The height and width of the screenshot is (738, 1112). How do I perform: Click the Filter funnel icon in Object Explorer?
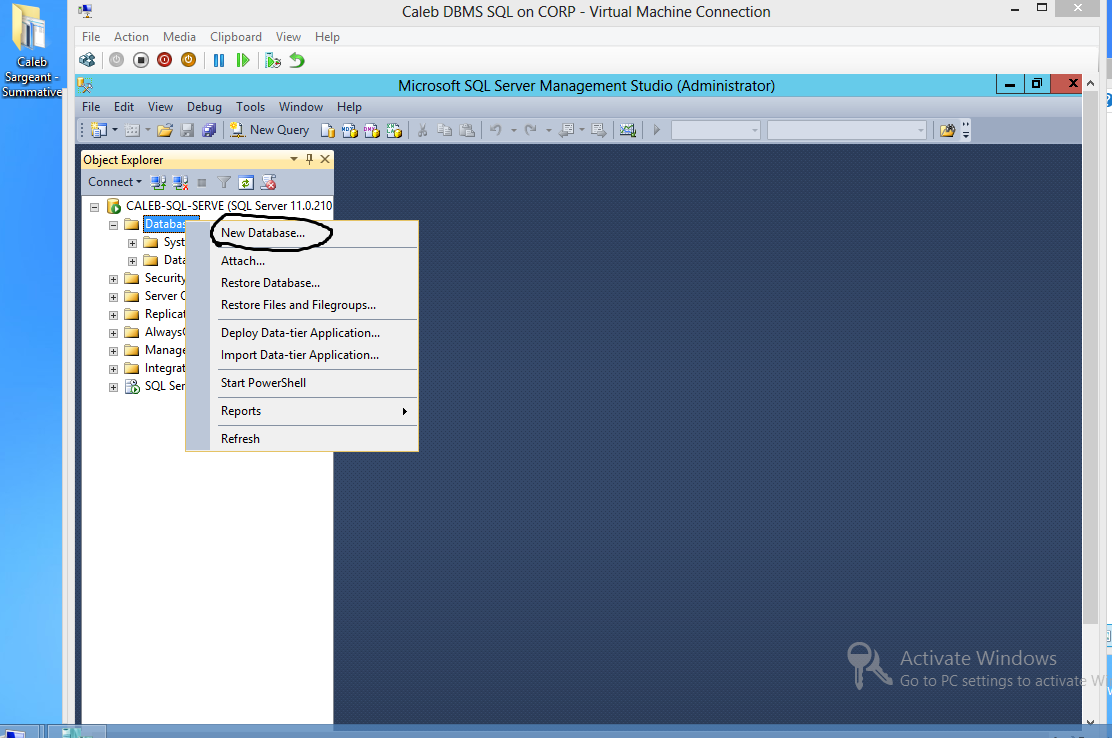(224, 182)
